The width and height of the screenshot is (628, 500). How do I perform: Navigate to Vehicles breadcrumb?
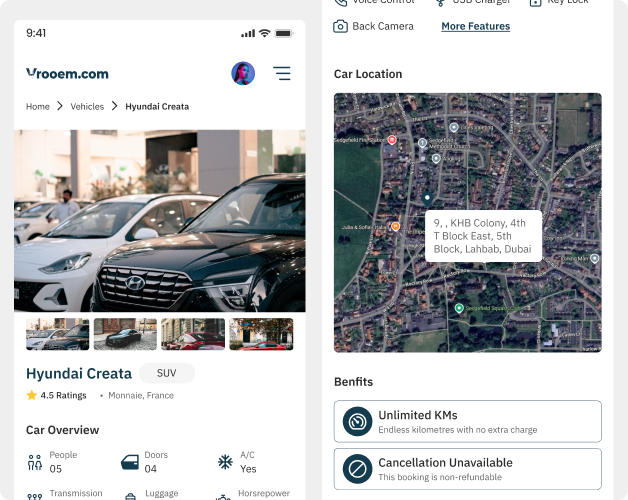[x=87, y=106]
